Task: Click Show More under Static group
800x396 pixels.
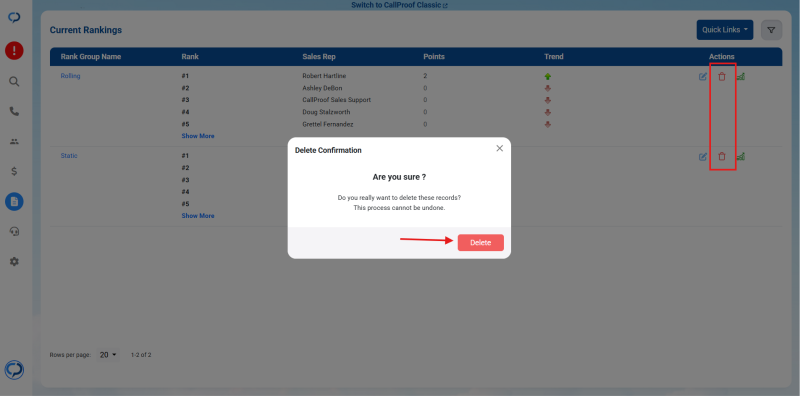Action: (x=198, y=216)
